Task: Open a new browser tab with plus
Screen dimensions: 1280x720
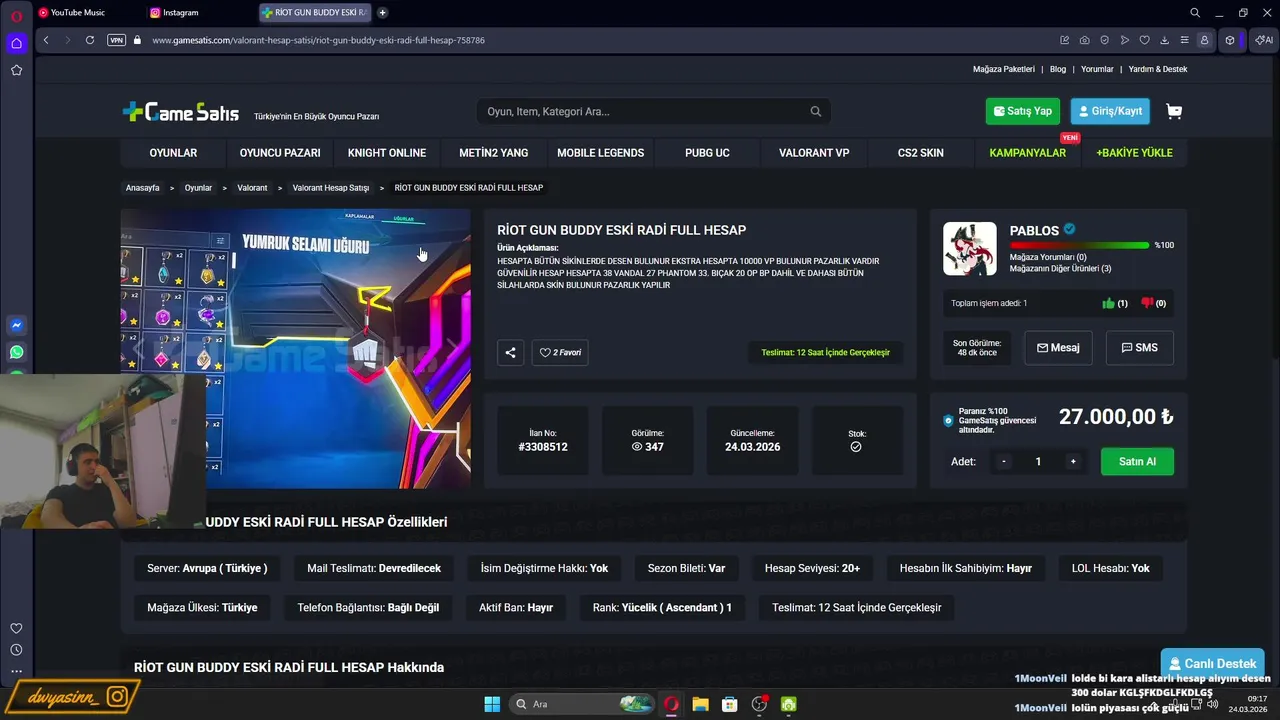Action: [382, 12]
